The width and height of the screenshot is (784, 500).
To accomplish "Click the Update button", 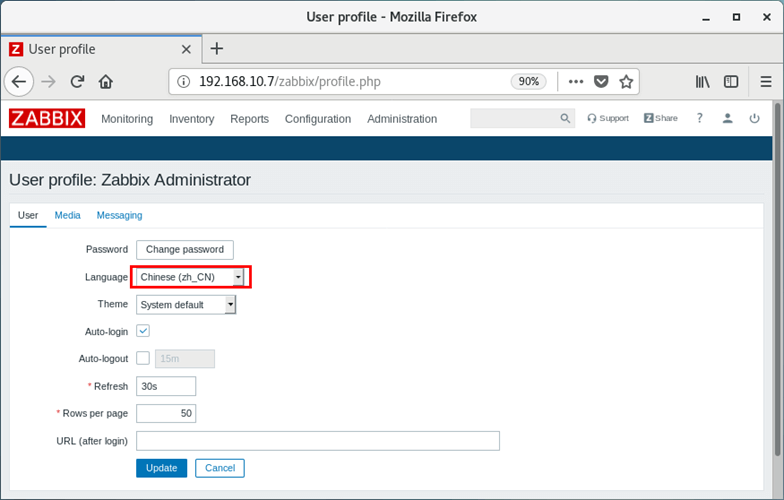I will (162, 468).
